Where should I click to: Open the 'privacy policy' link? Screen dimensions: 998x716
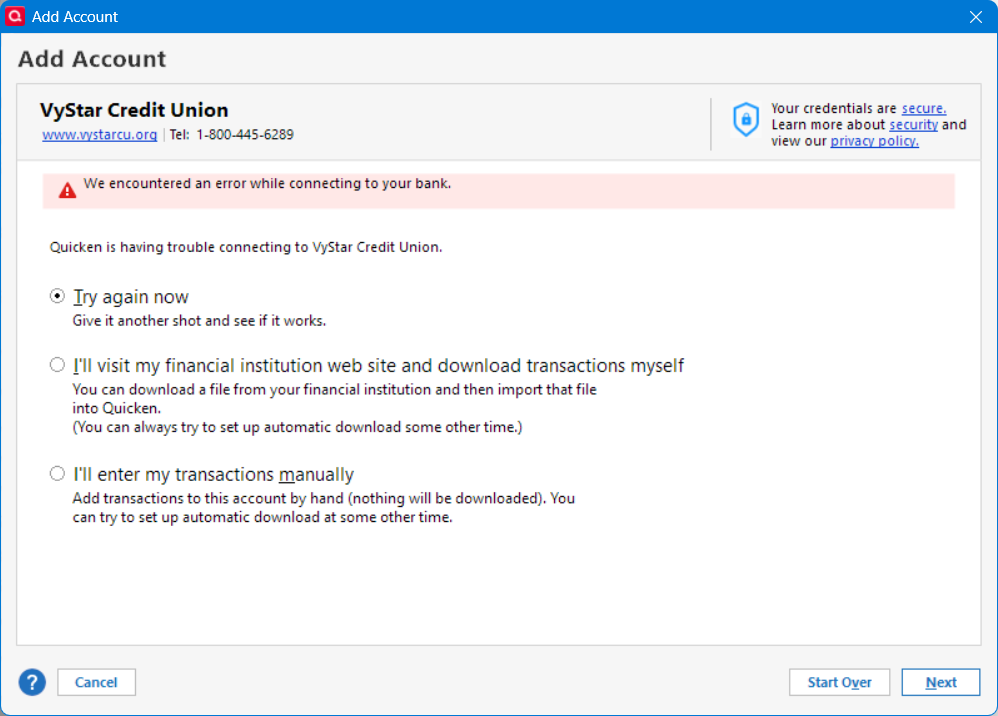click(874, 141)
